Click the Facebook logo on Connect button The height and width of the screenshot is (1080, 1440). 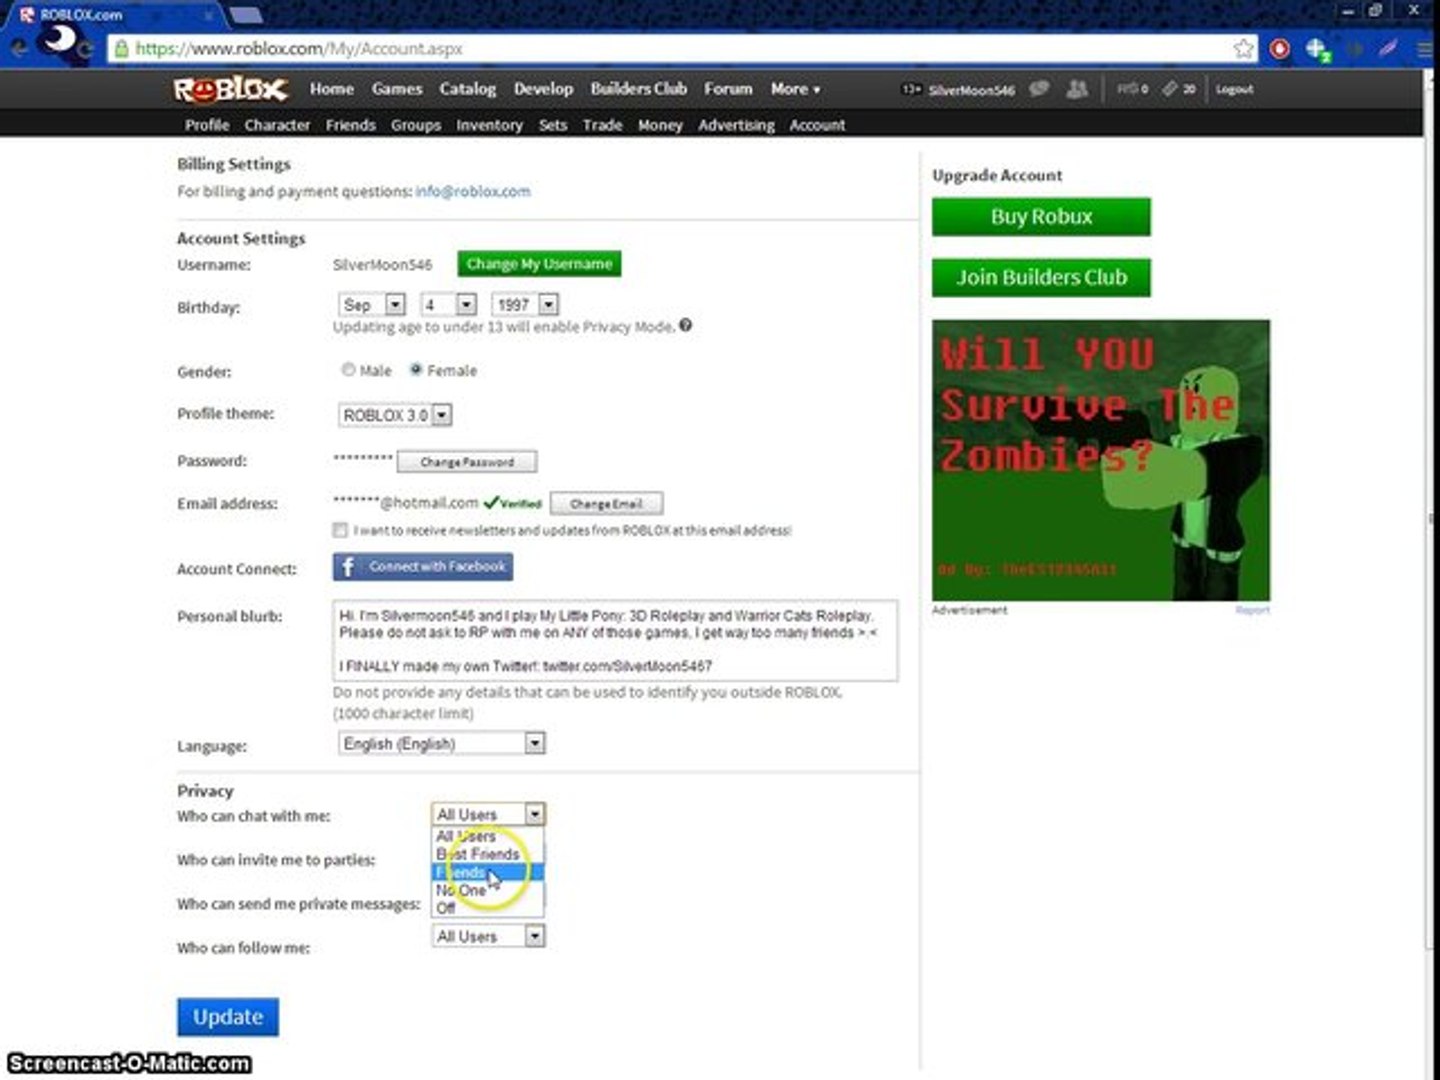point(348,567)
